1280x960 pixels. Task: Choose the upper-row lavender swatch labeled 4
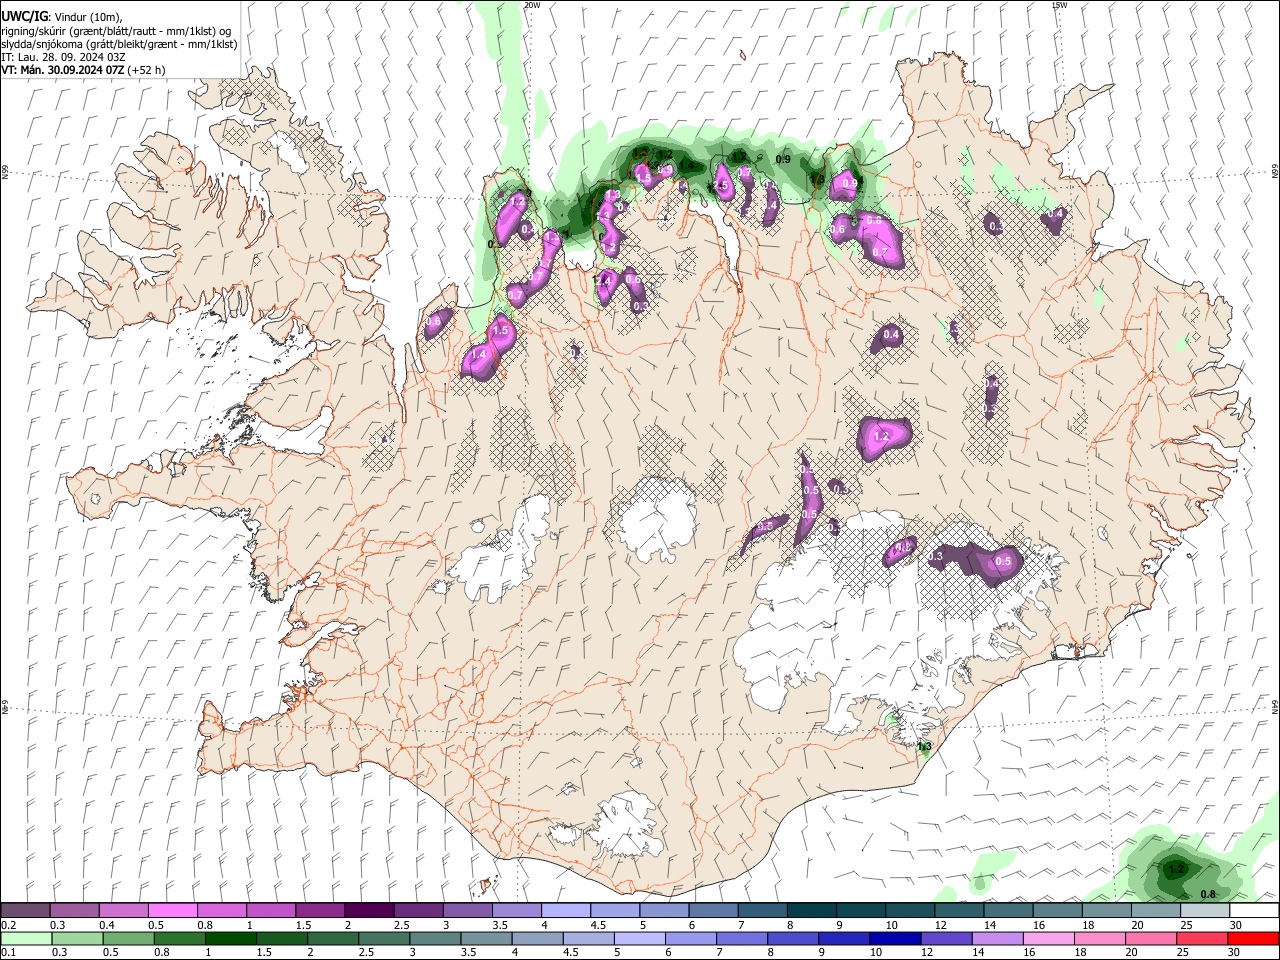pos(565,910)
